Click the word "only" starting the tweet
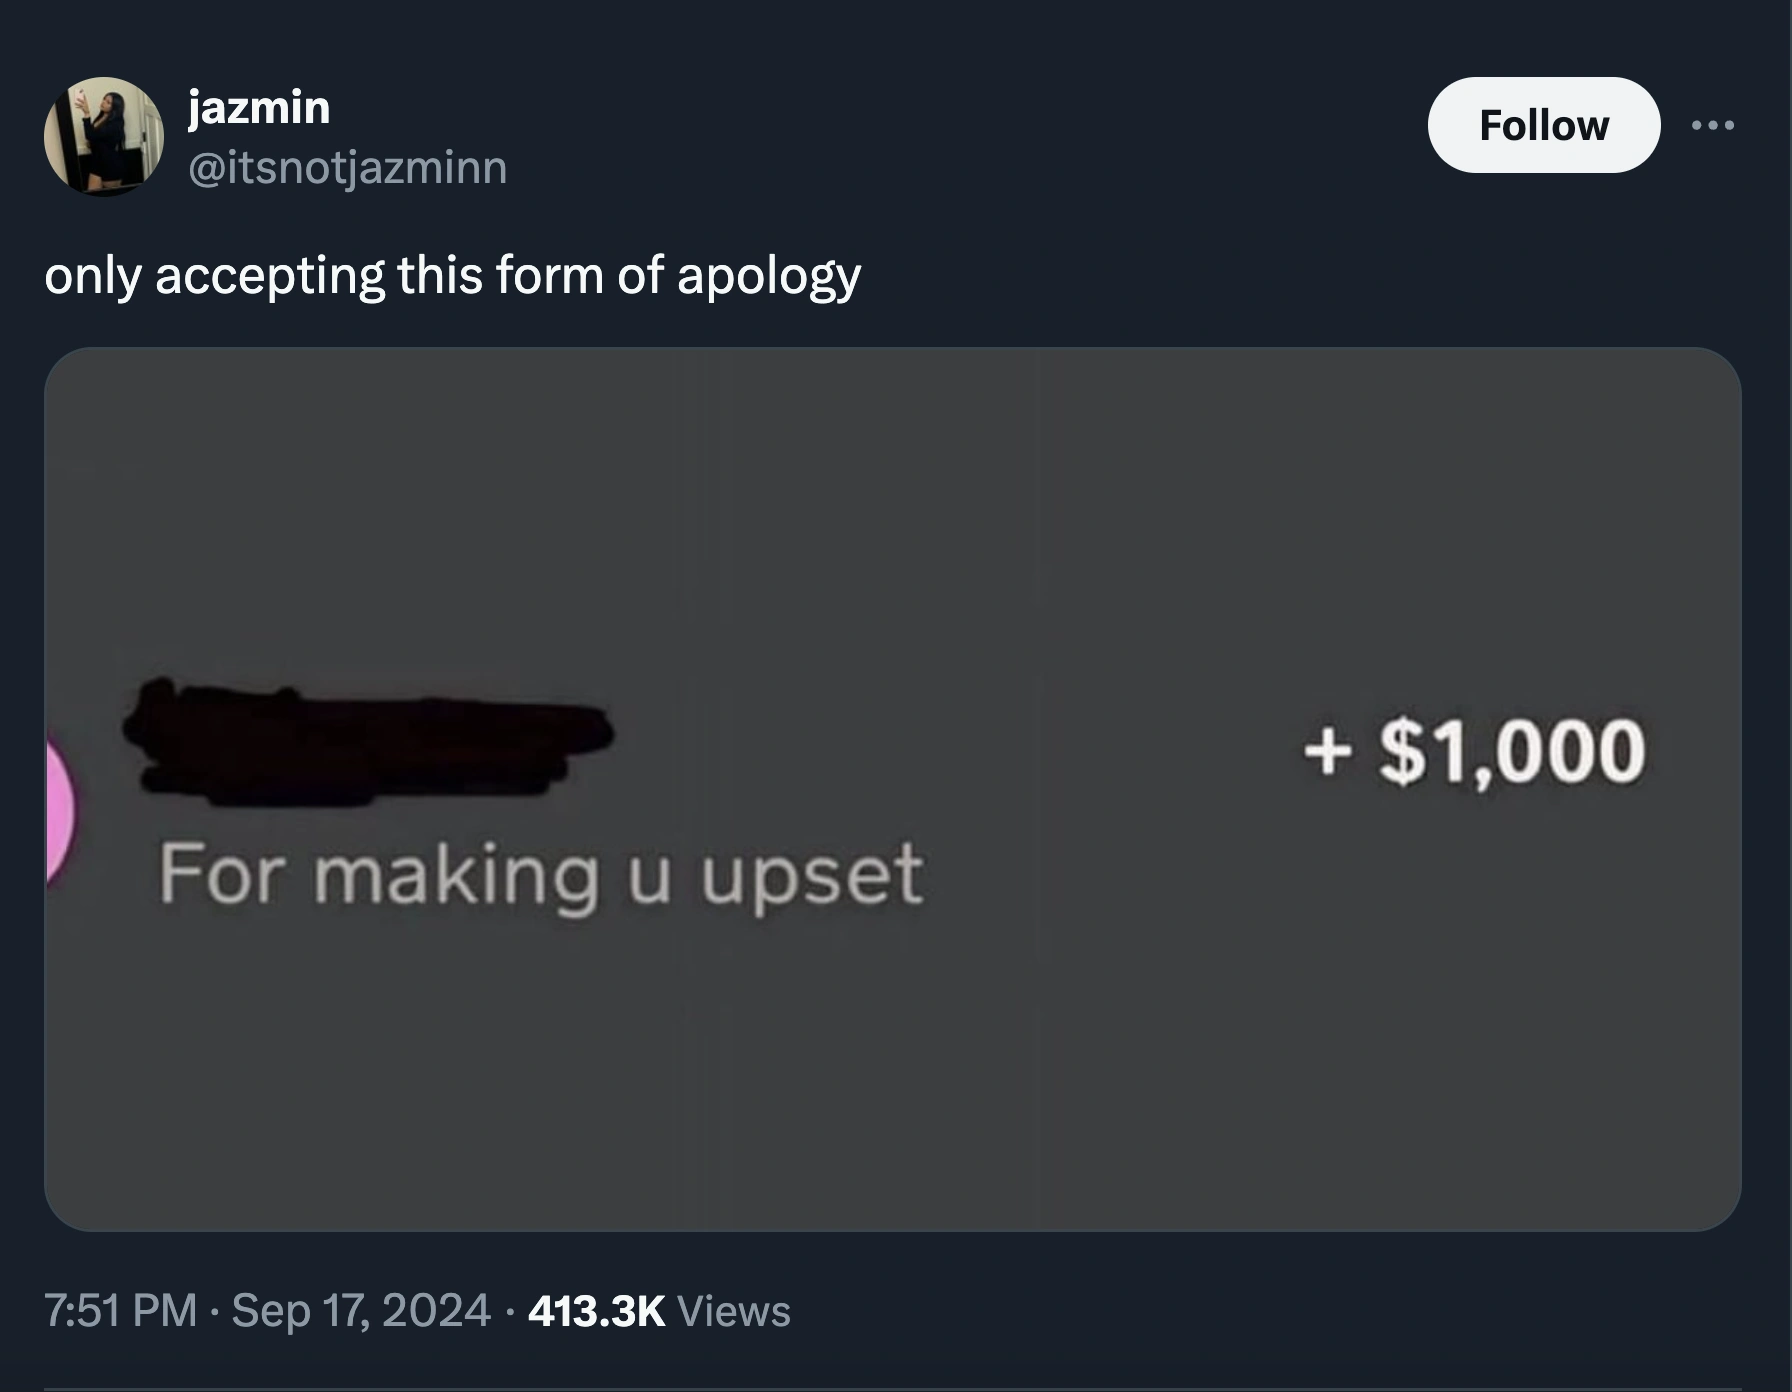Screen dimensions: 1792x1392 [x=92, y=277]
